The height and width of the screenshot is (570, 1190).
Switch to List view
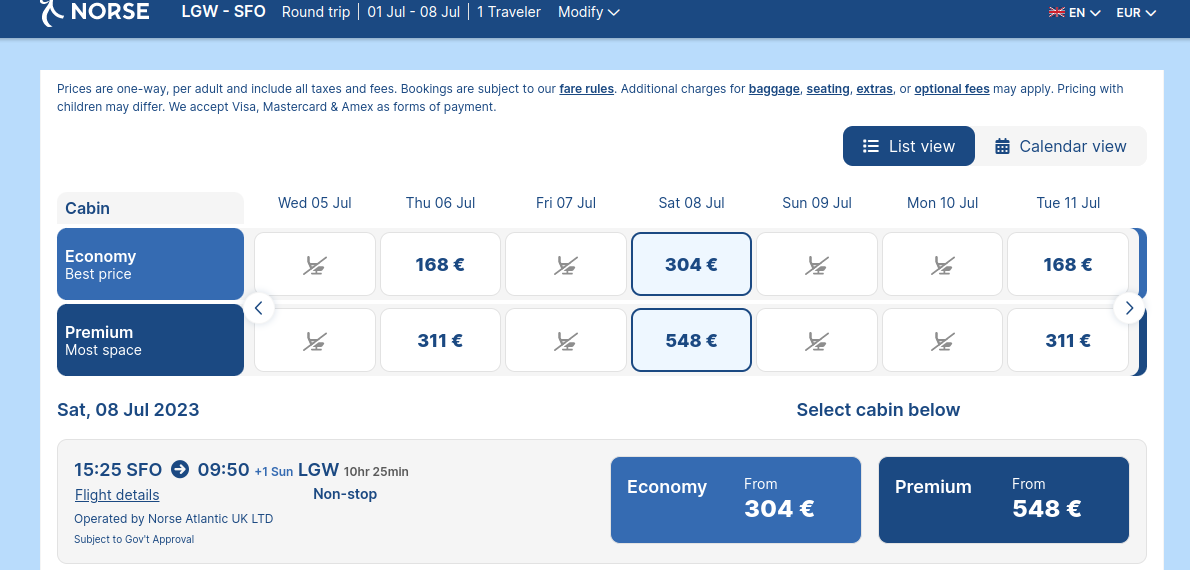coord(909,146)
